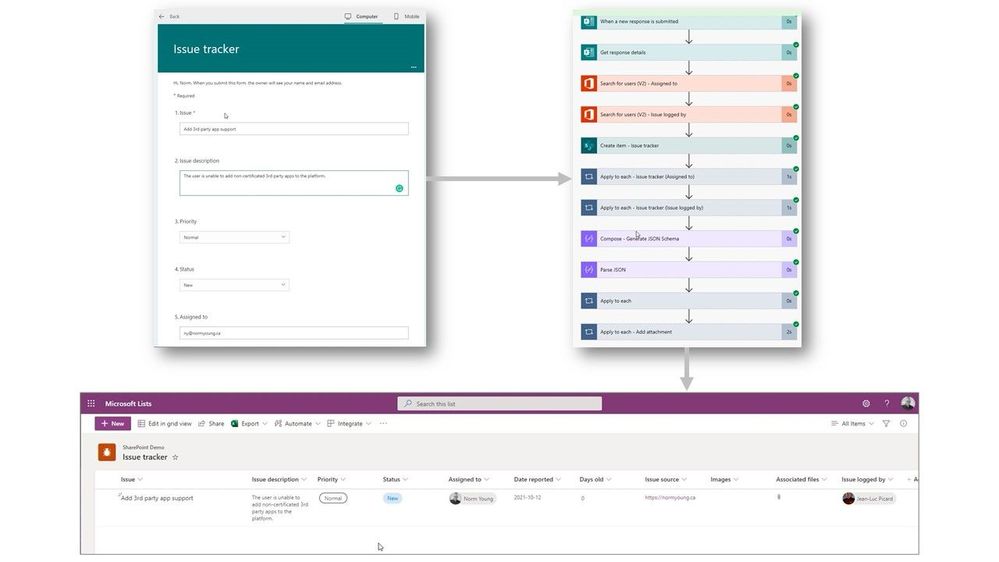Image resolution: width=999 pixels, height=562 pixels.
Task: Open the profile avatar in Lists header
Action: point(908,403)
